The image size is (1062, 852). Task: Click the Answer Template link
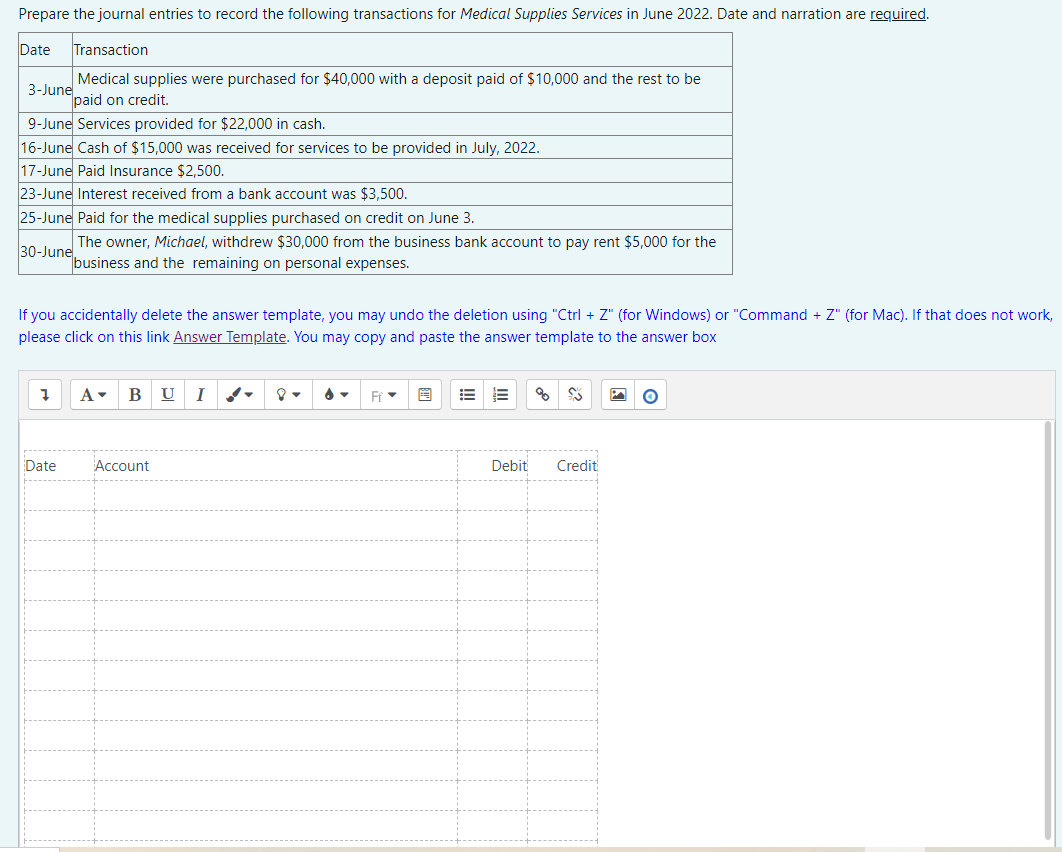[x=229, y=337]
